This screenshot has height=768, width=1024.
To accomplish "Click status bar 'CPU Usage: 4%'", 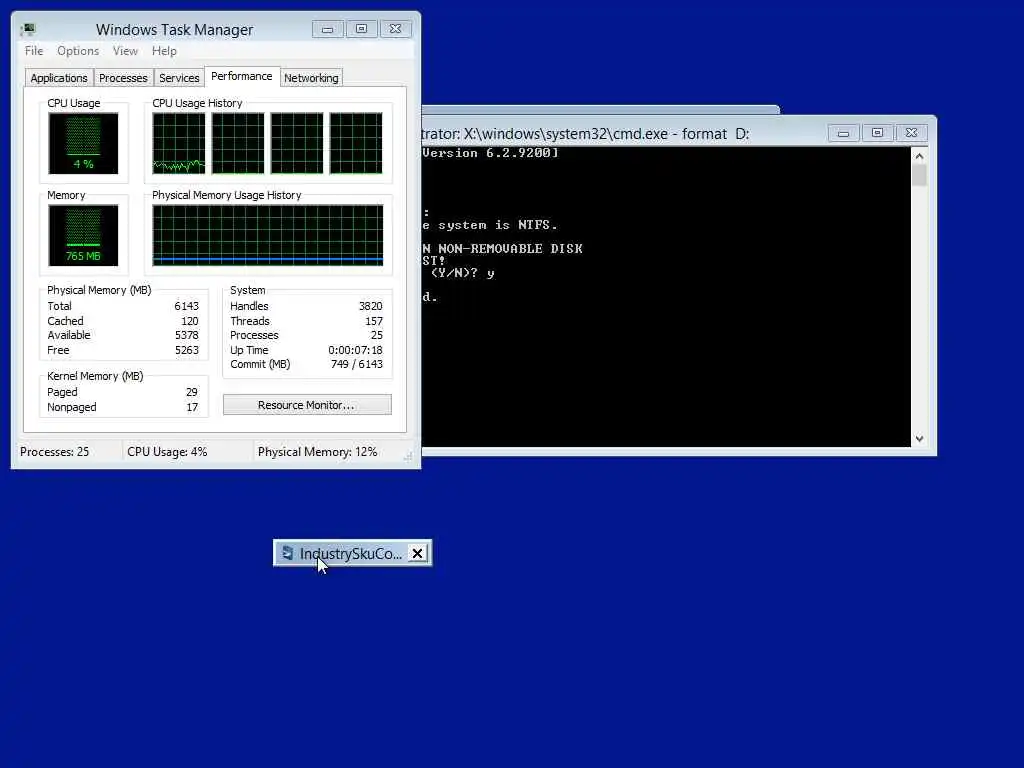I will (167, 452).
